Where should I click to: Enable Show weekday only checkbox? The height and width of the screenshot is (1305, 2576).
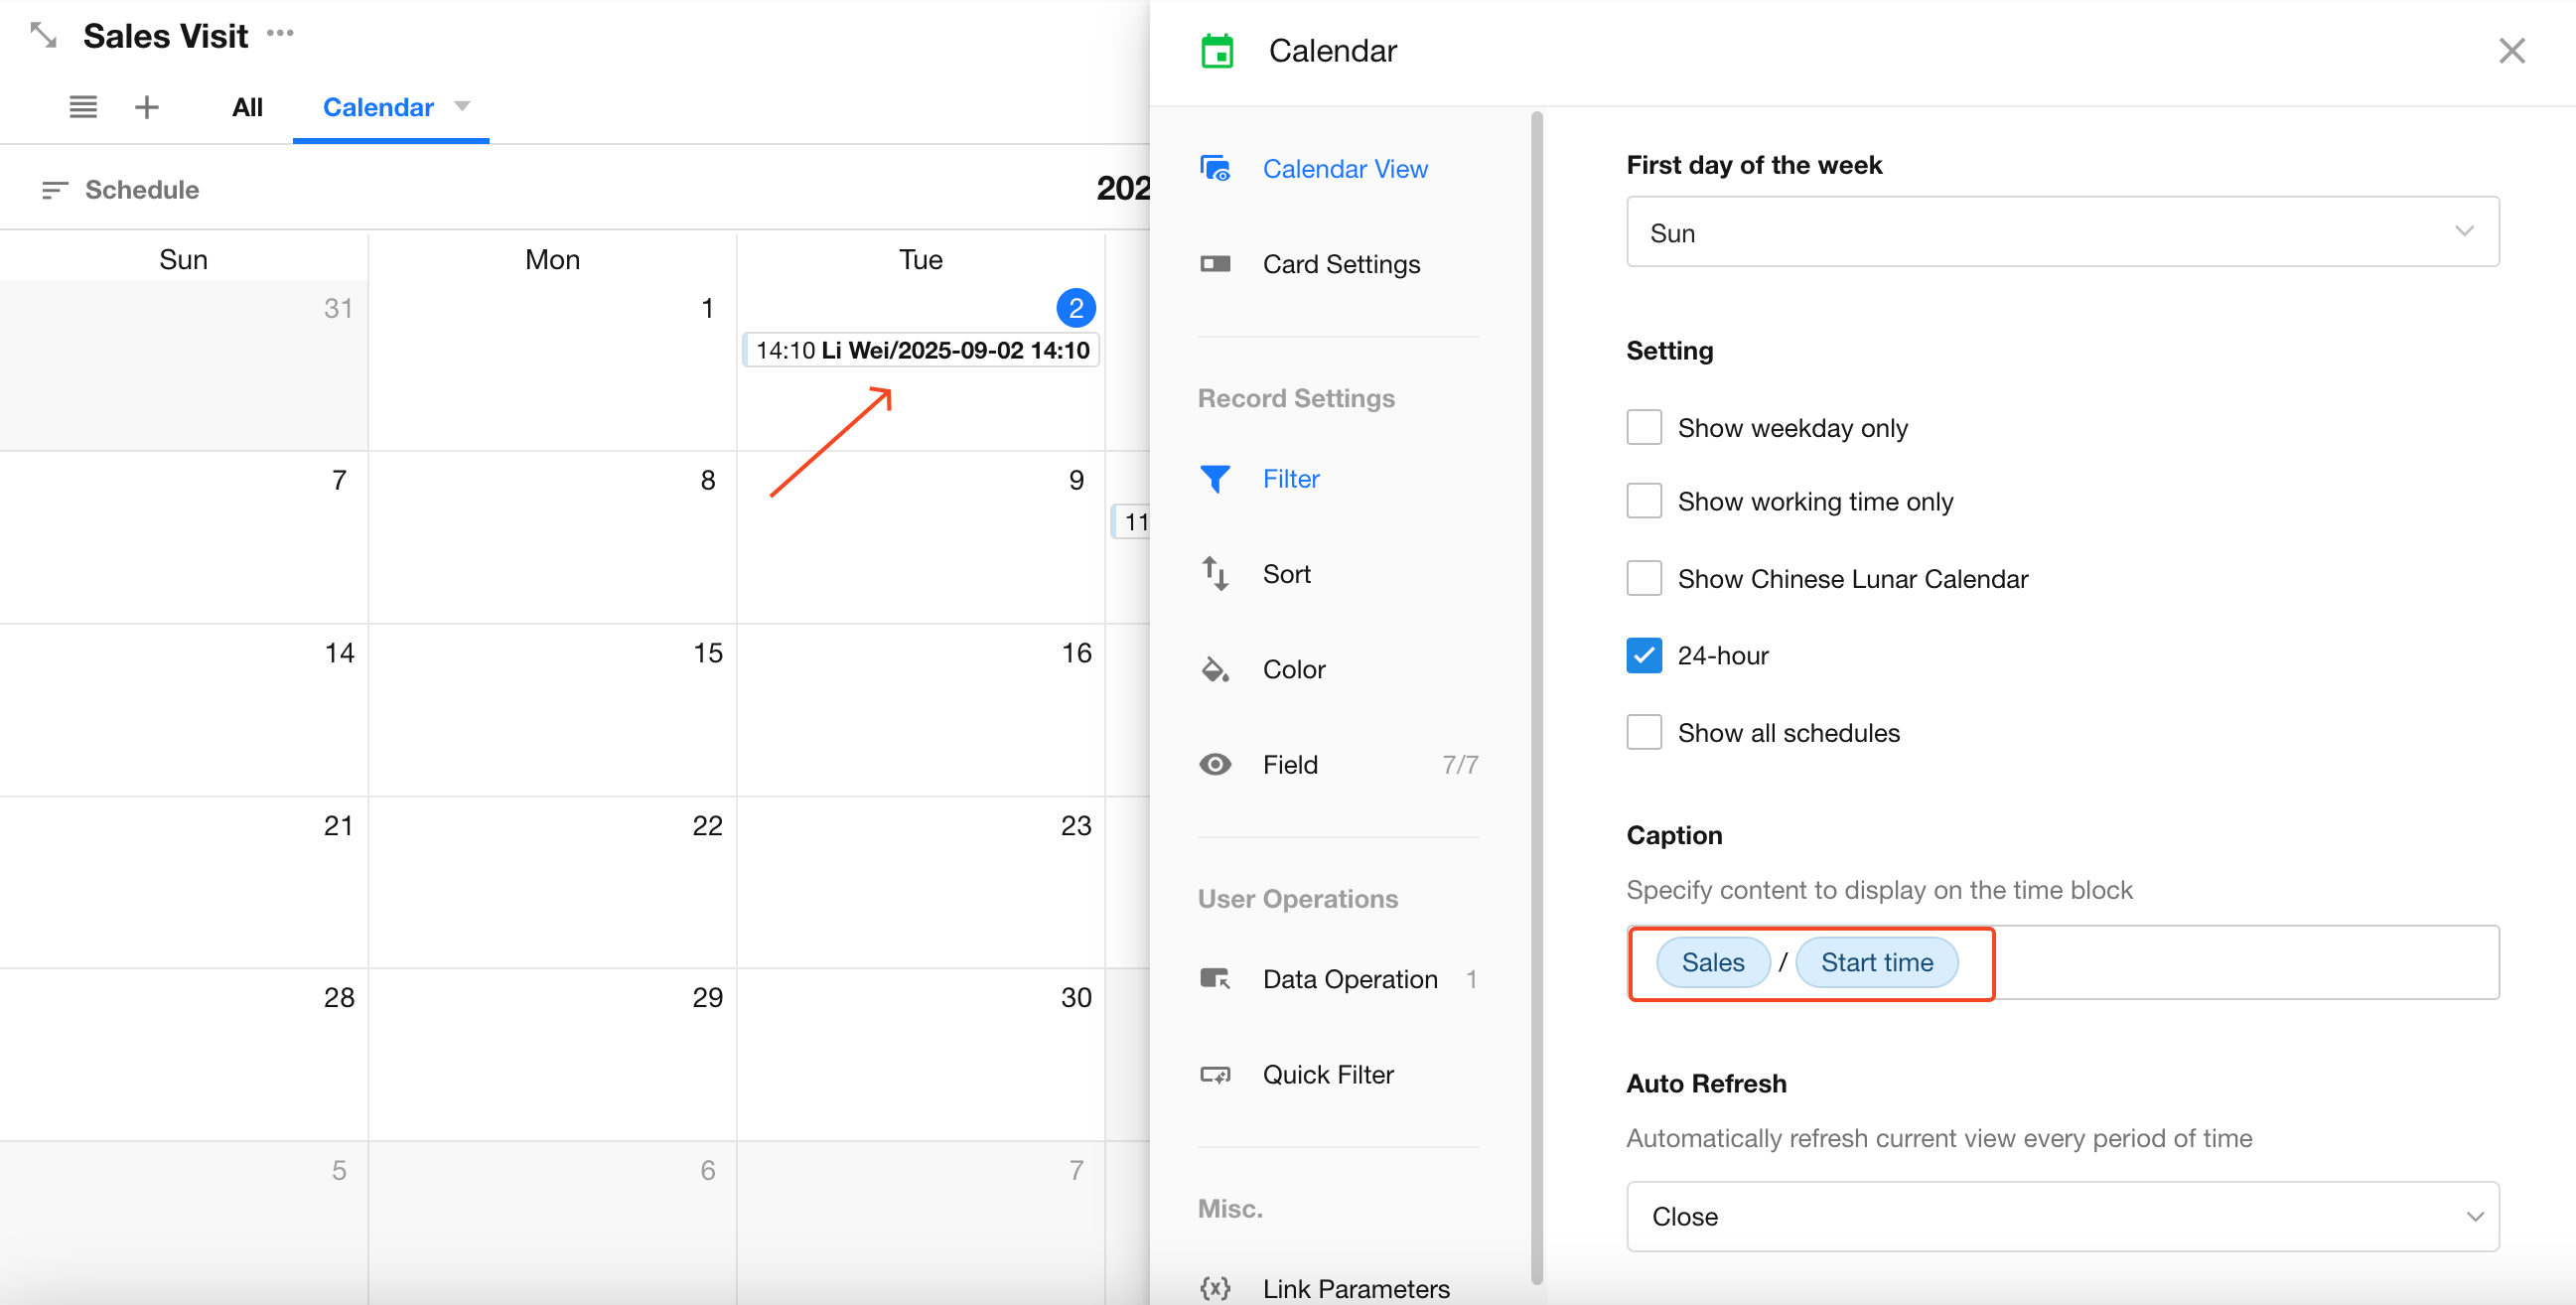tap(1643, 428)
